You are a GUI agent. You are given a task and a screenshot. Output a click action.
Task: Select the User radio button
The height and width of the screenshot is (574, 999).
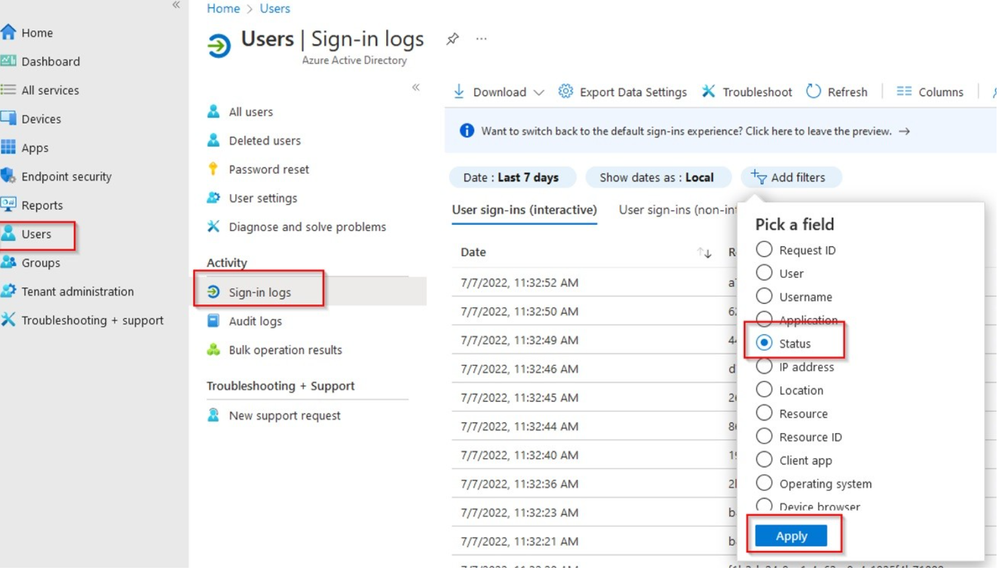coord(764,273)
